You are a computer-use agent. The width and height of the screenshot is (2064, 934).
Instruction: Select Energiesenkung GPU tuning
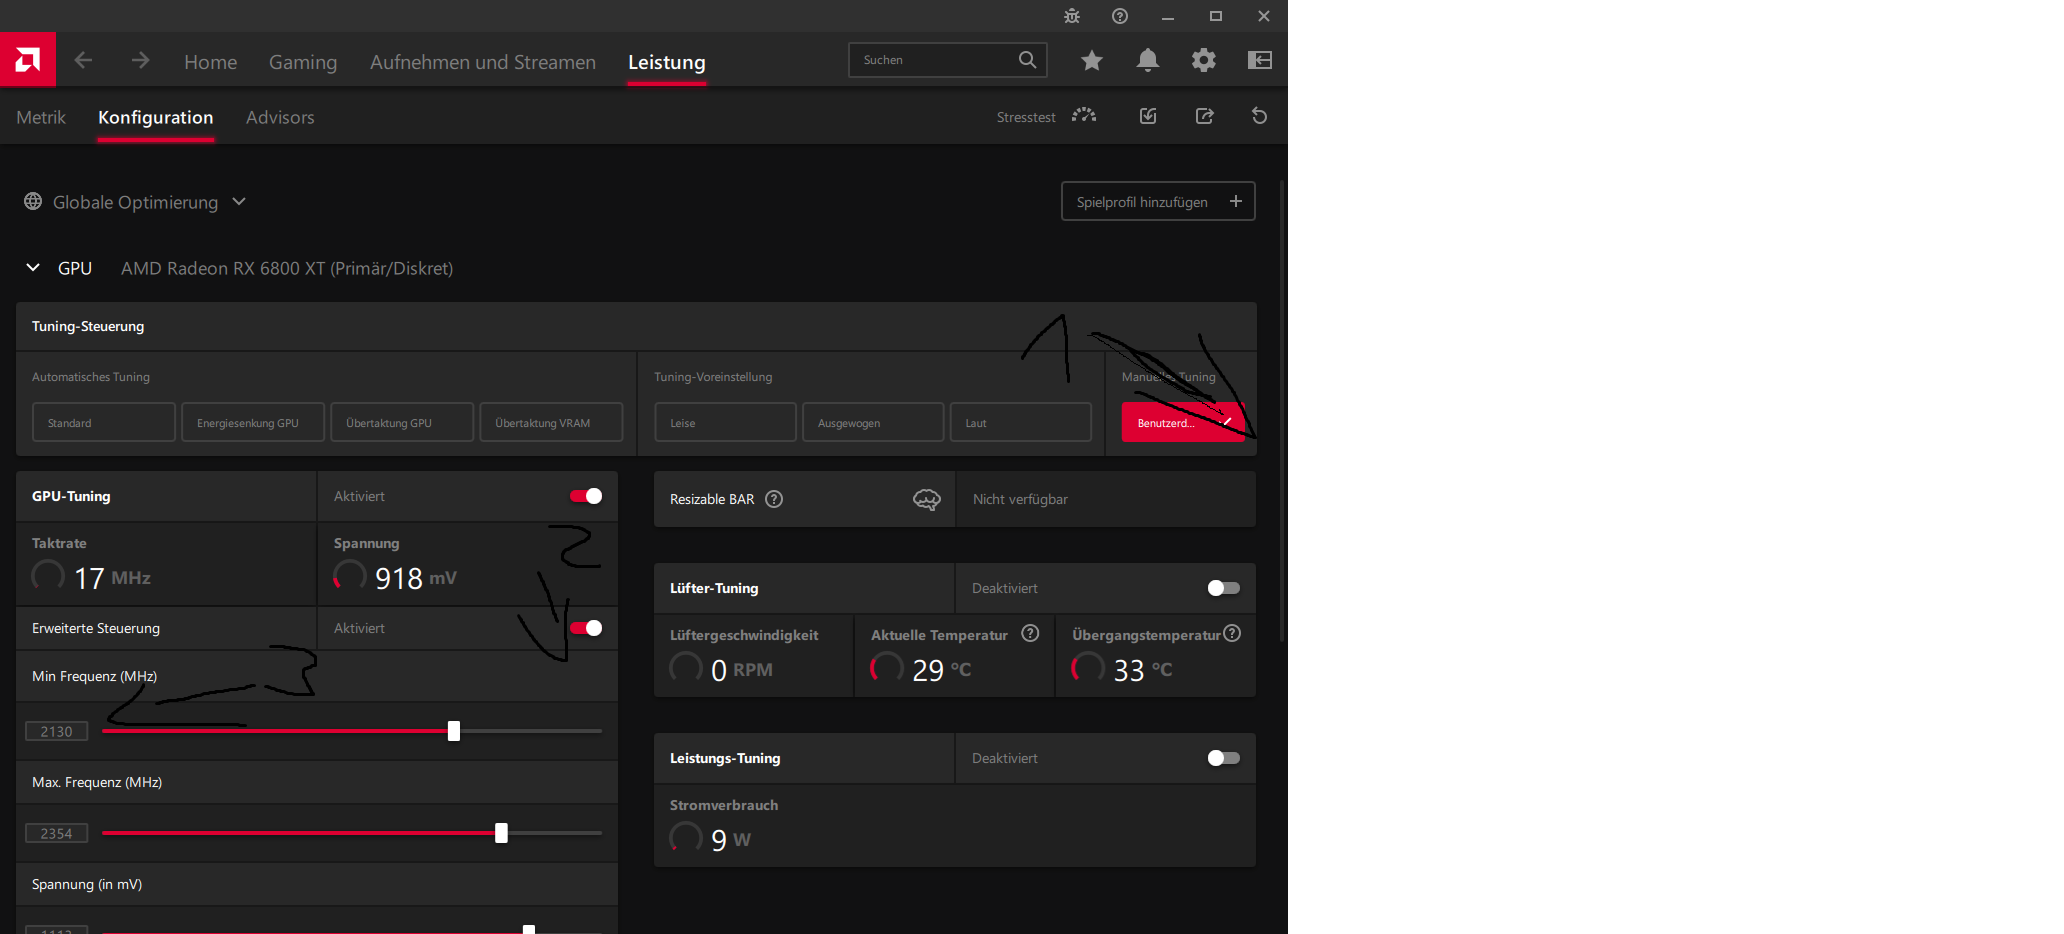point(253,422)
